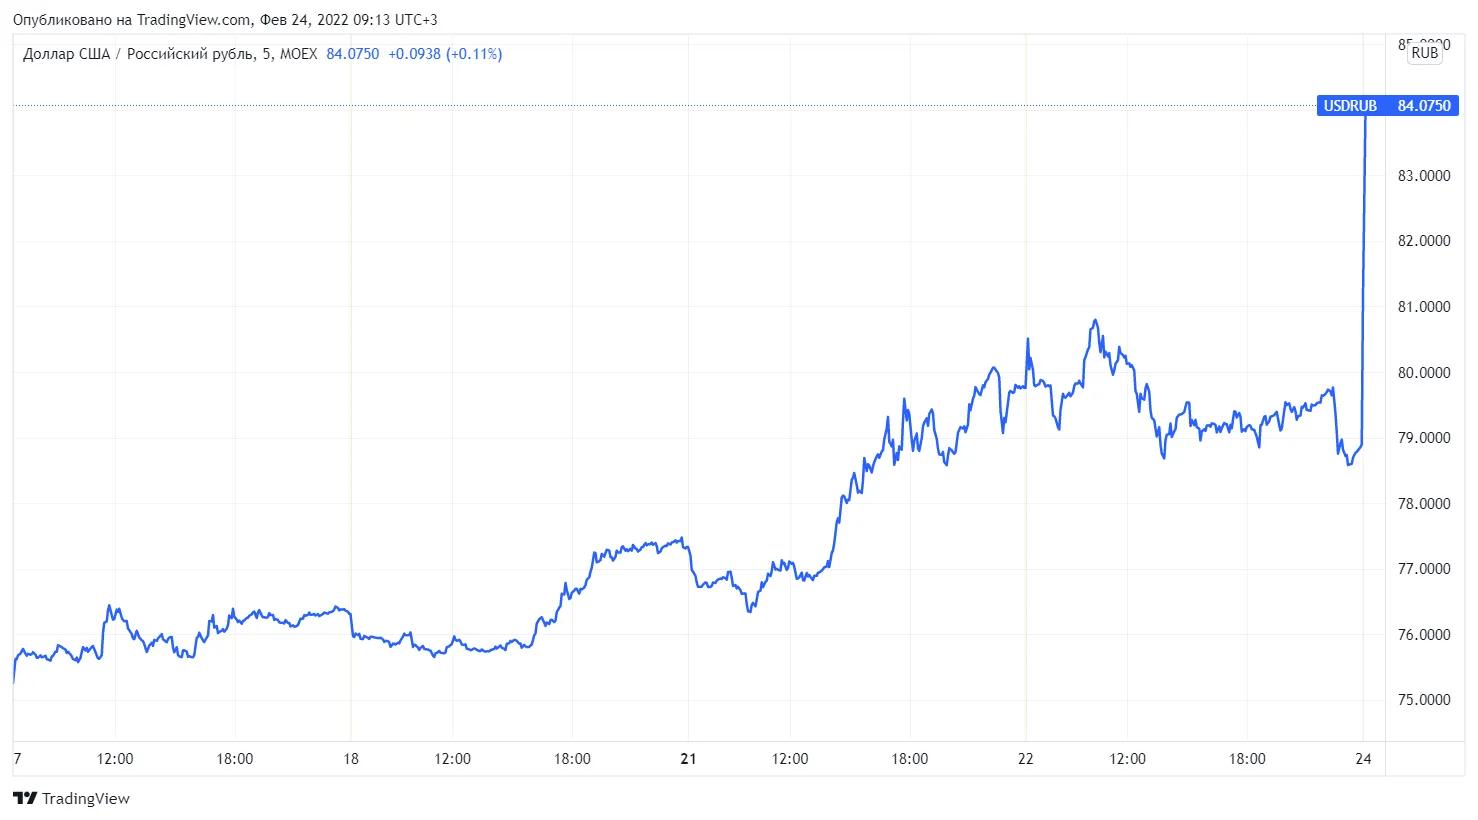Click the blue 84.0750 value in legend
Screen dimensions: 1478x820
point(353,54)
